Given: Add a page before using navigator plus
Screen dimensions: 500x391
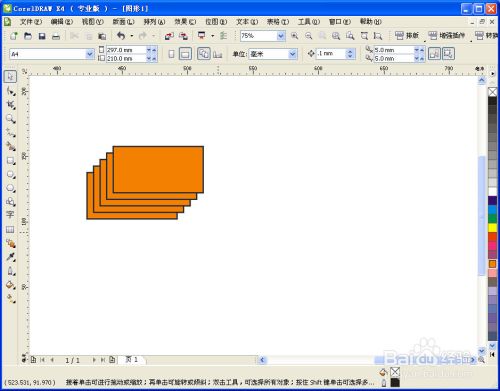Looking at the screenshot, I should 33,360.
